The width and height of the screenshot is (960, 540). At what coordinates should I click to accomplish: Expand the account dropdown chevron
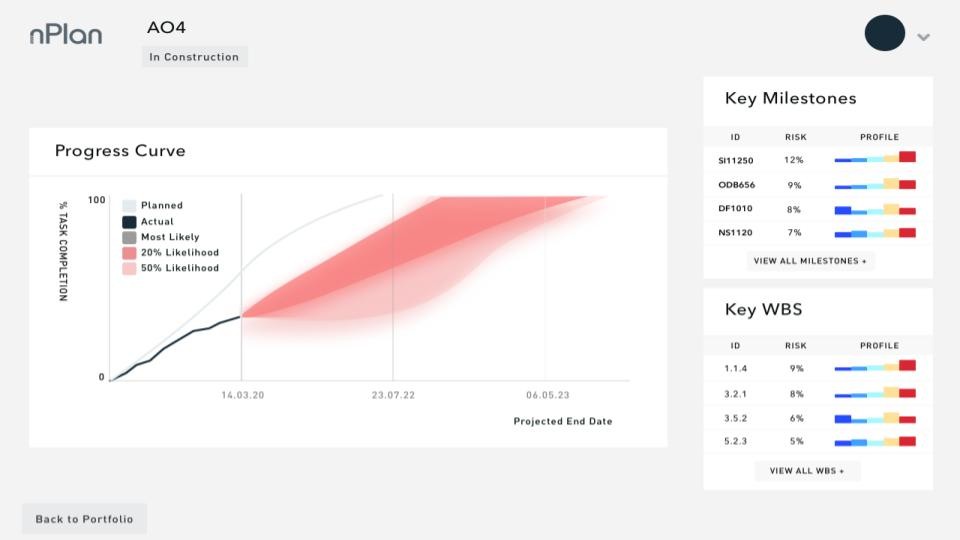pos(923,37)
